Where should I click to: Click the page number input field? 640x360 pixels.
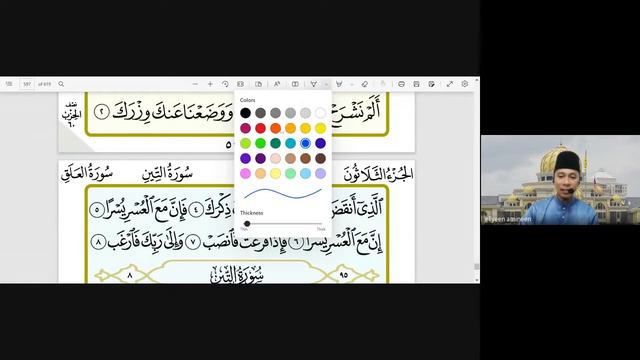pyautogui.click(x=27, y=84)
